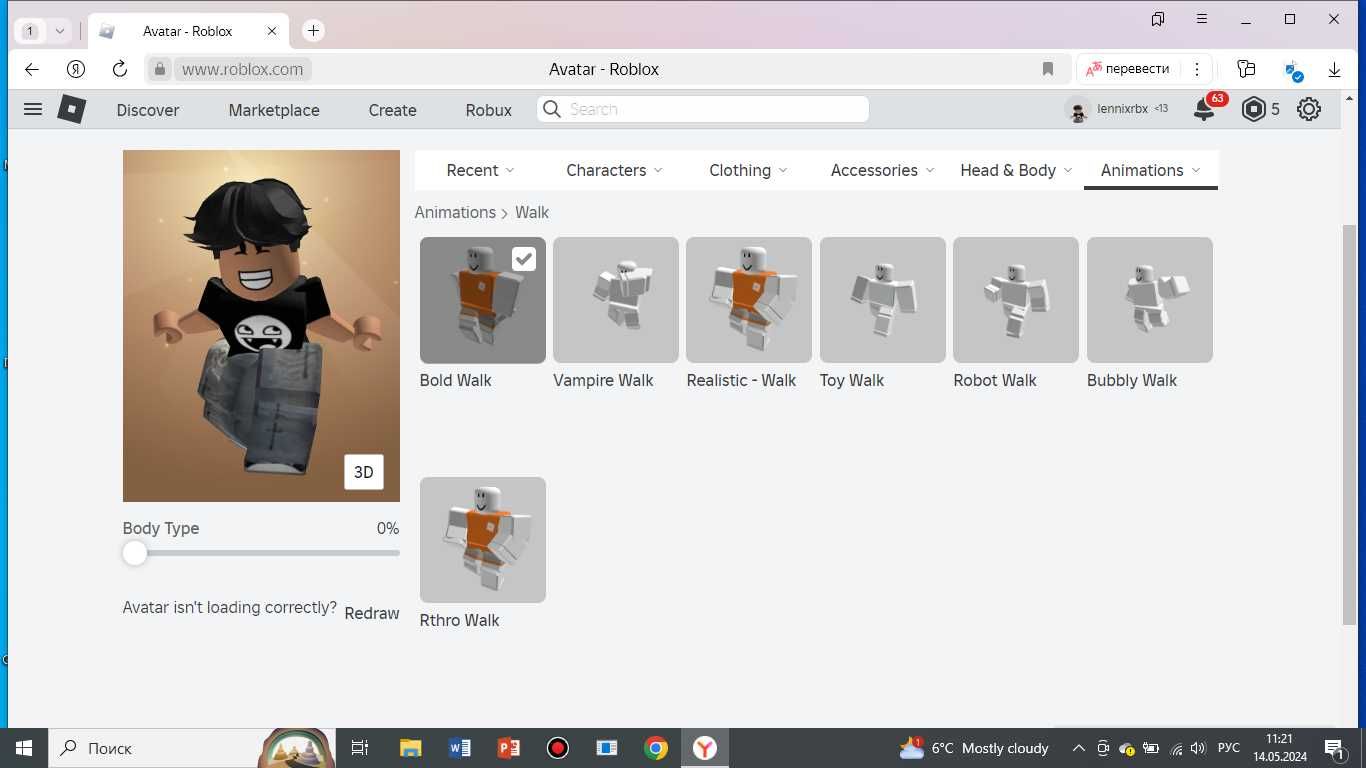
Task: Open the browser collections icon
Action: click(x=1246, y=69)
